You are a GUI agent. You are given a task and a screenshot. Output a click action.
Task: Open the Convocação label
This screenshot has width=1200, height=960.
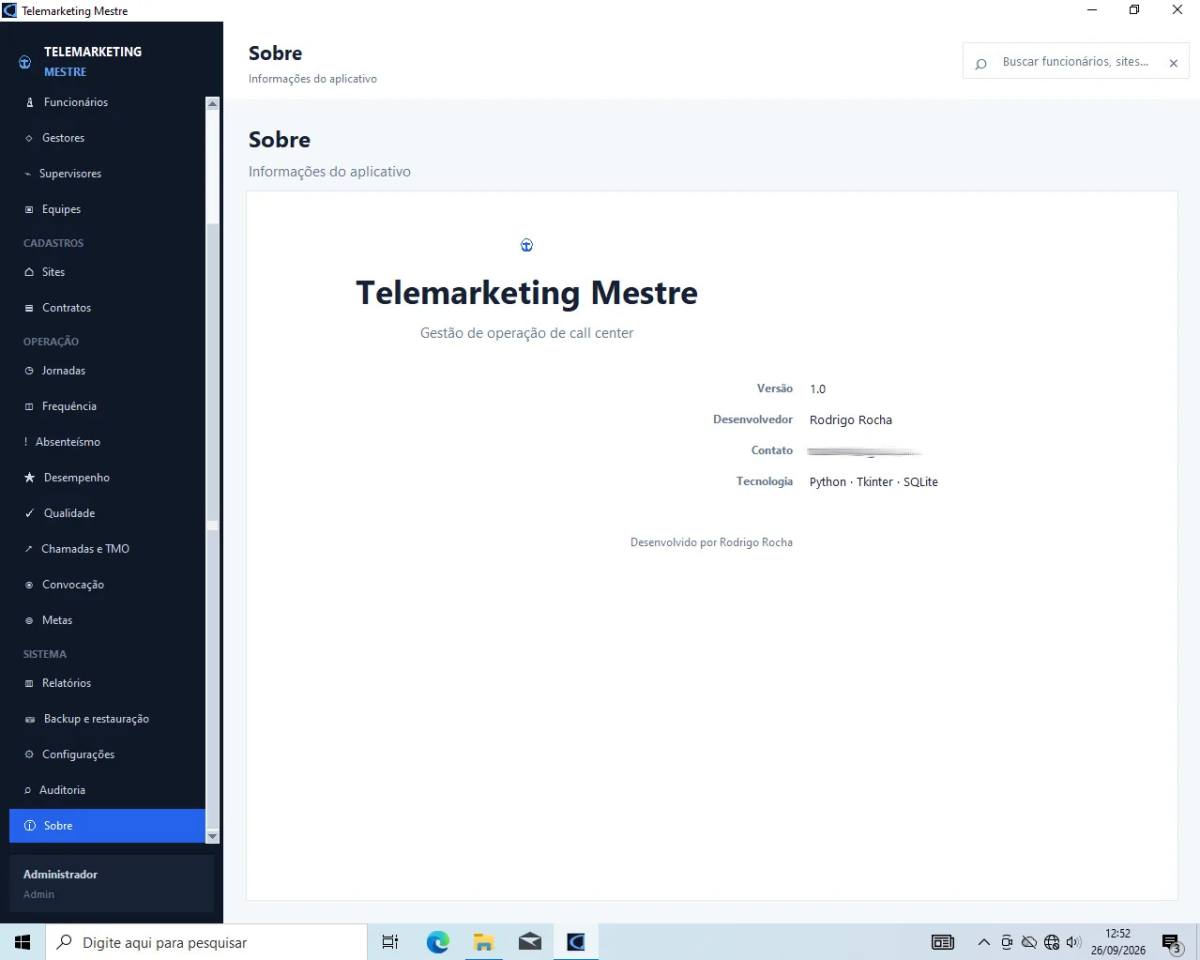point(73,585)
